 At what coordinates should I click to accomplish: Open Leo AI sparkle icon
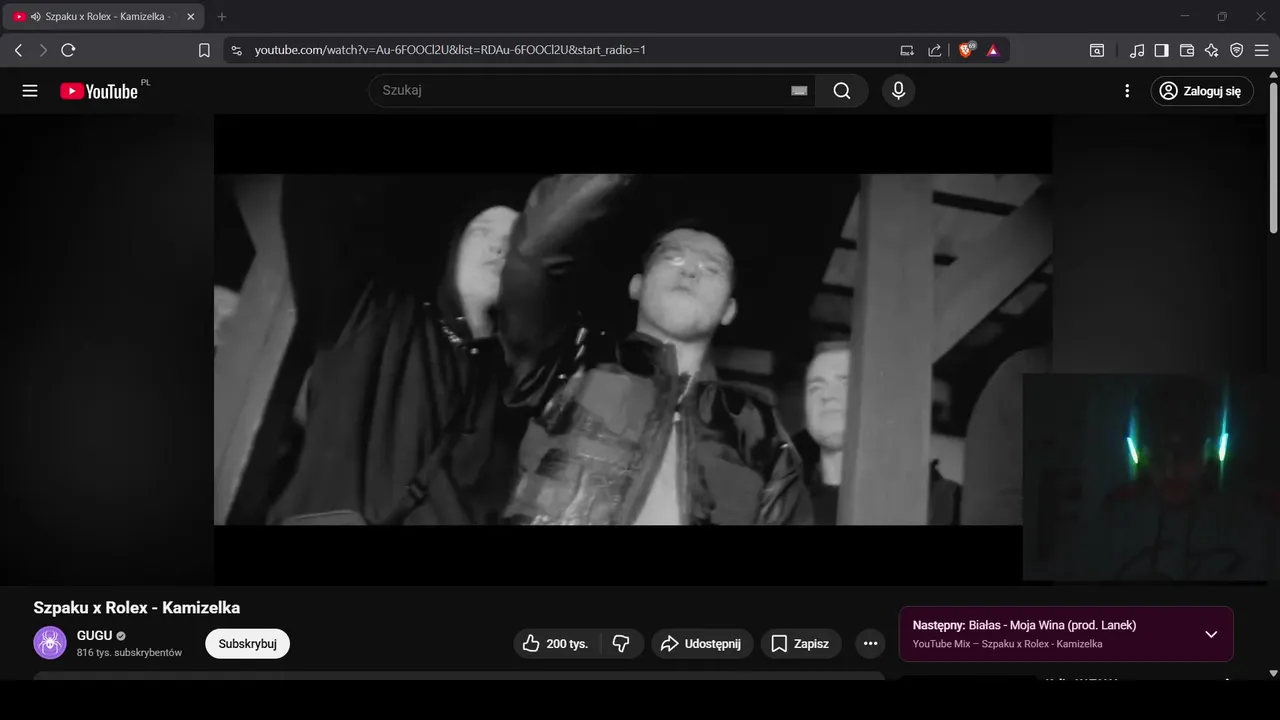coord(1212,50)
